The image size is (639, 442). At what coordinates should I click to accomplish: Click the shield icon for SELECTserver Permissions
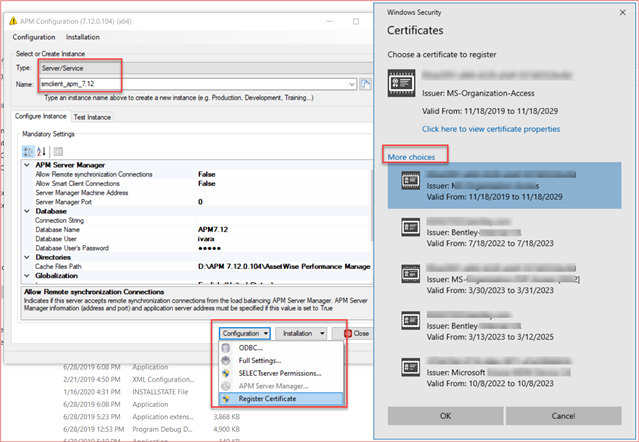(x=226, y=373)
